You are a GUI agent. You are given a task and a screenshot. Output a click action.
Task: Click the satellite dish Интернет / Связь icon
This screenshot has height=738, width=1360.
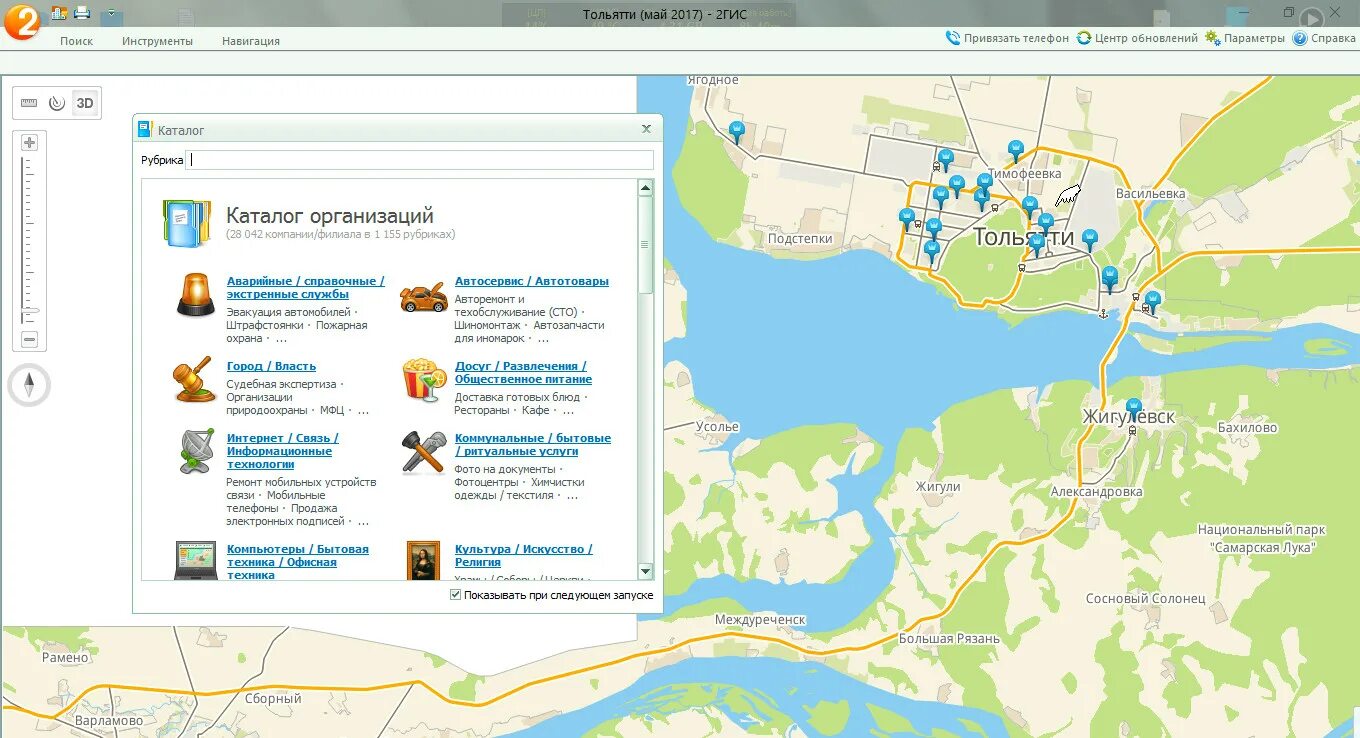pyautogui.click(x=196, y=451)
